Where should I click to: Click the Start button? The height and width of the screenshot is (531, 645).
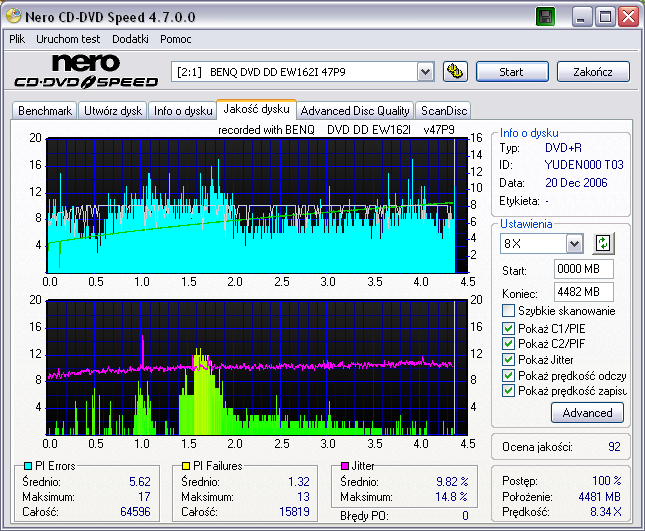click(512, 72)
